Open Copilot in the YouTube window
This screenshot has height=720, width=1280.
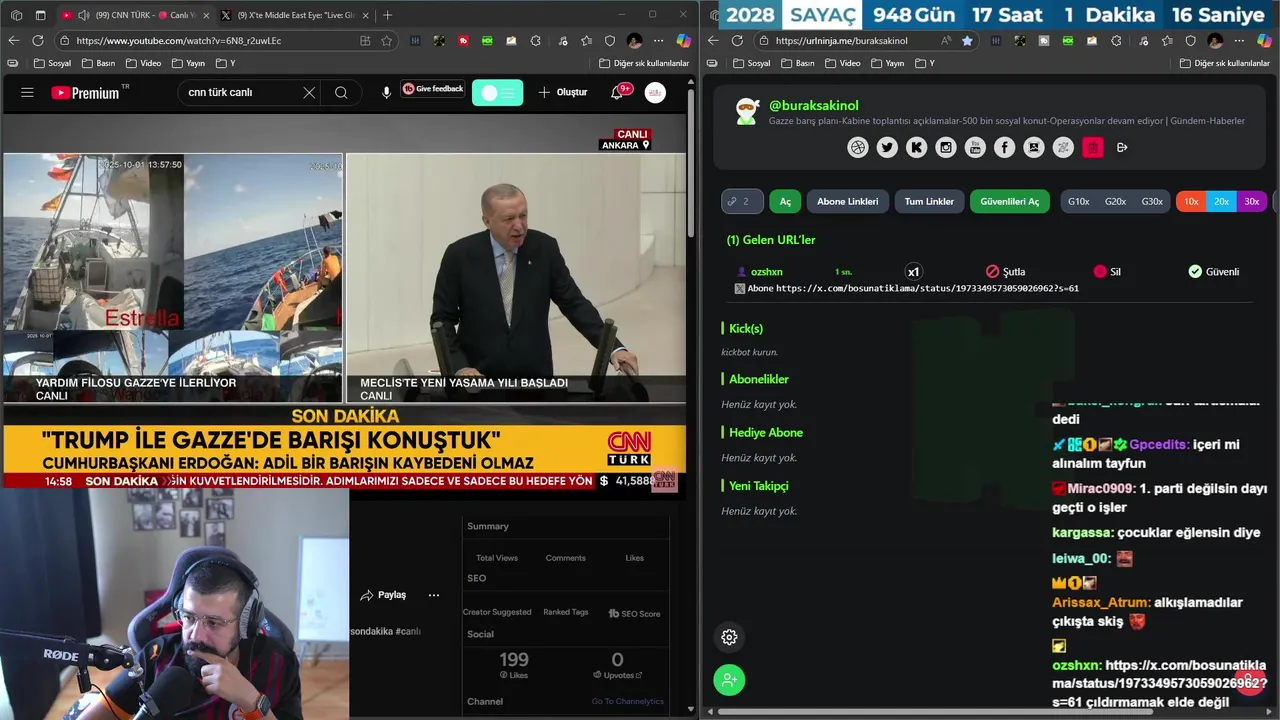tap(683, 40)
